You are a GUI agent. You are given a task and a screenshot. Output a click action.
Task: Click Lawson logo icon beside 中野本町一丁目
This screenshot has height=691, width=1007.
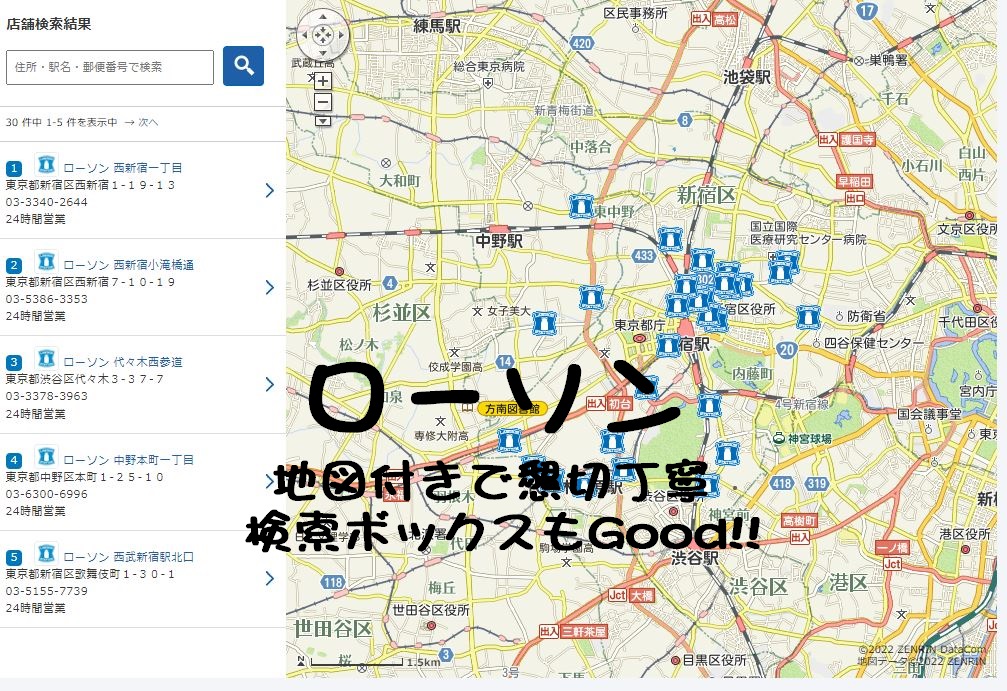tap(46, 457)
